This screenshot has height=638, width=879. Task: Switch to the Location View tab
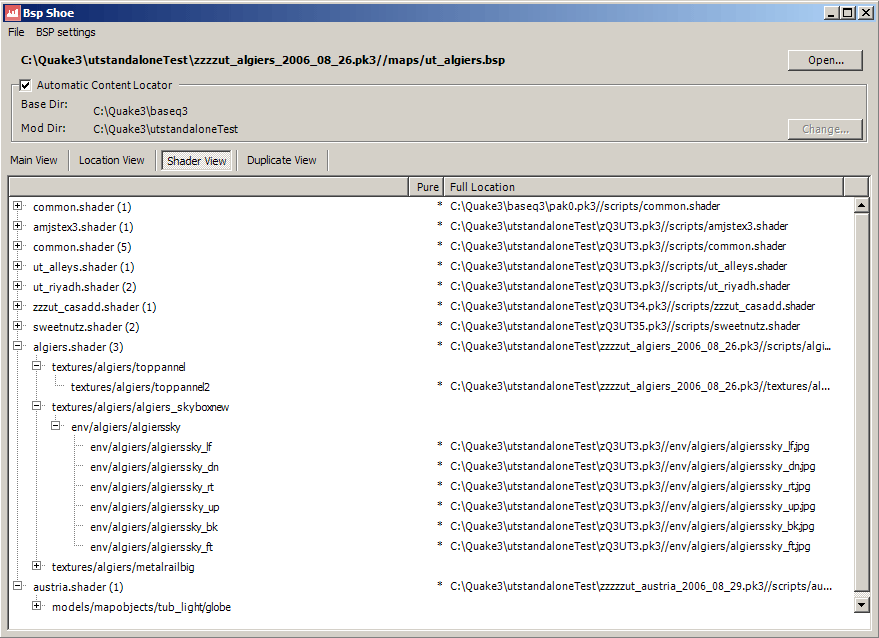coord(112,160)
